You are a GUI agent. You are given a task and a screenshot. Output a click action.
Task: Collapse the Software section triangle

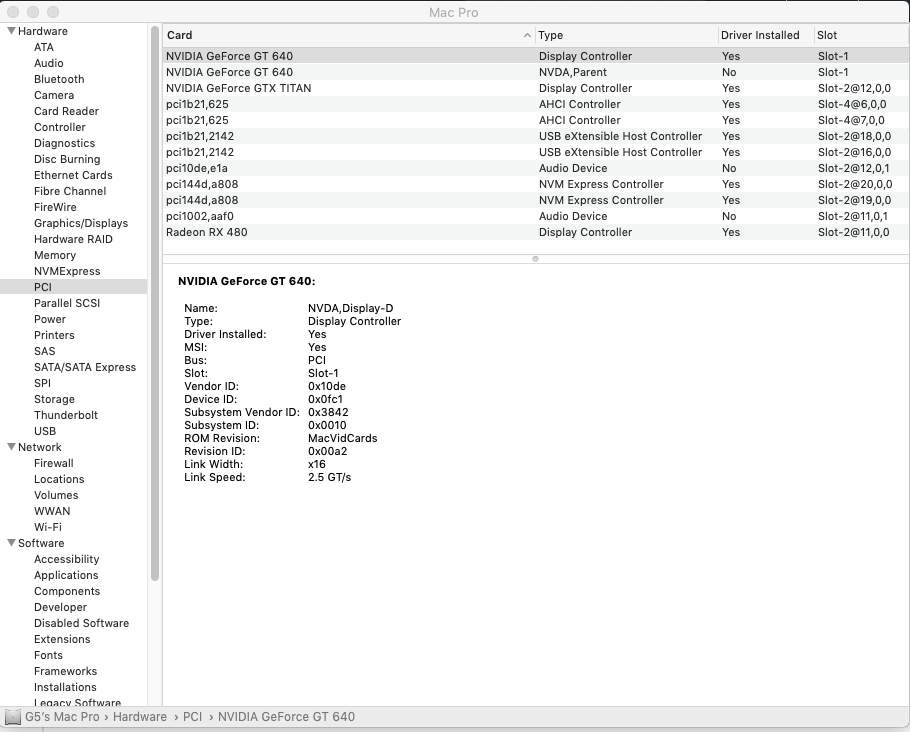pyautogui.click(x=11, y=543)
